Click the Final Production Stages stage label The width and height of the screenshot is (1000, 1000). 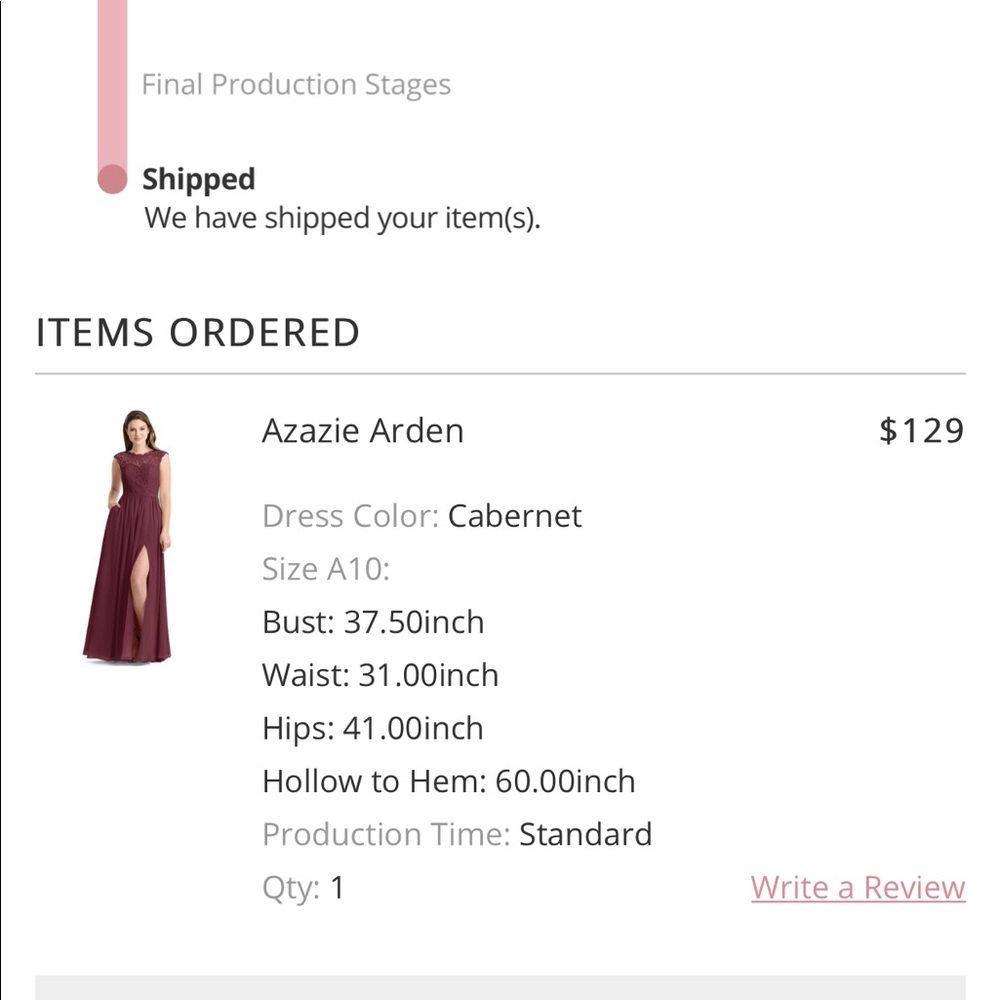[x=297, y=84]
